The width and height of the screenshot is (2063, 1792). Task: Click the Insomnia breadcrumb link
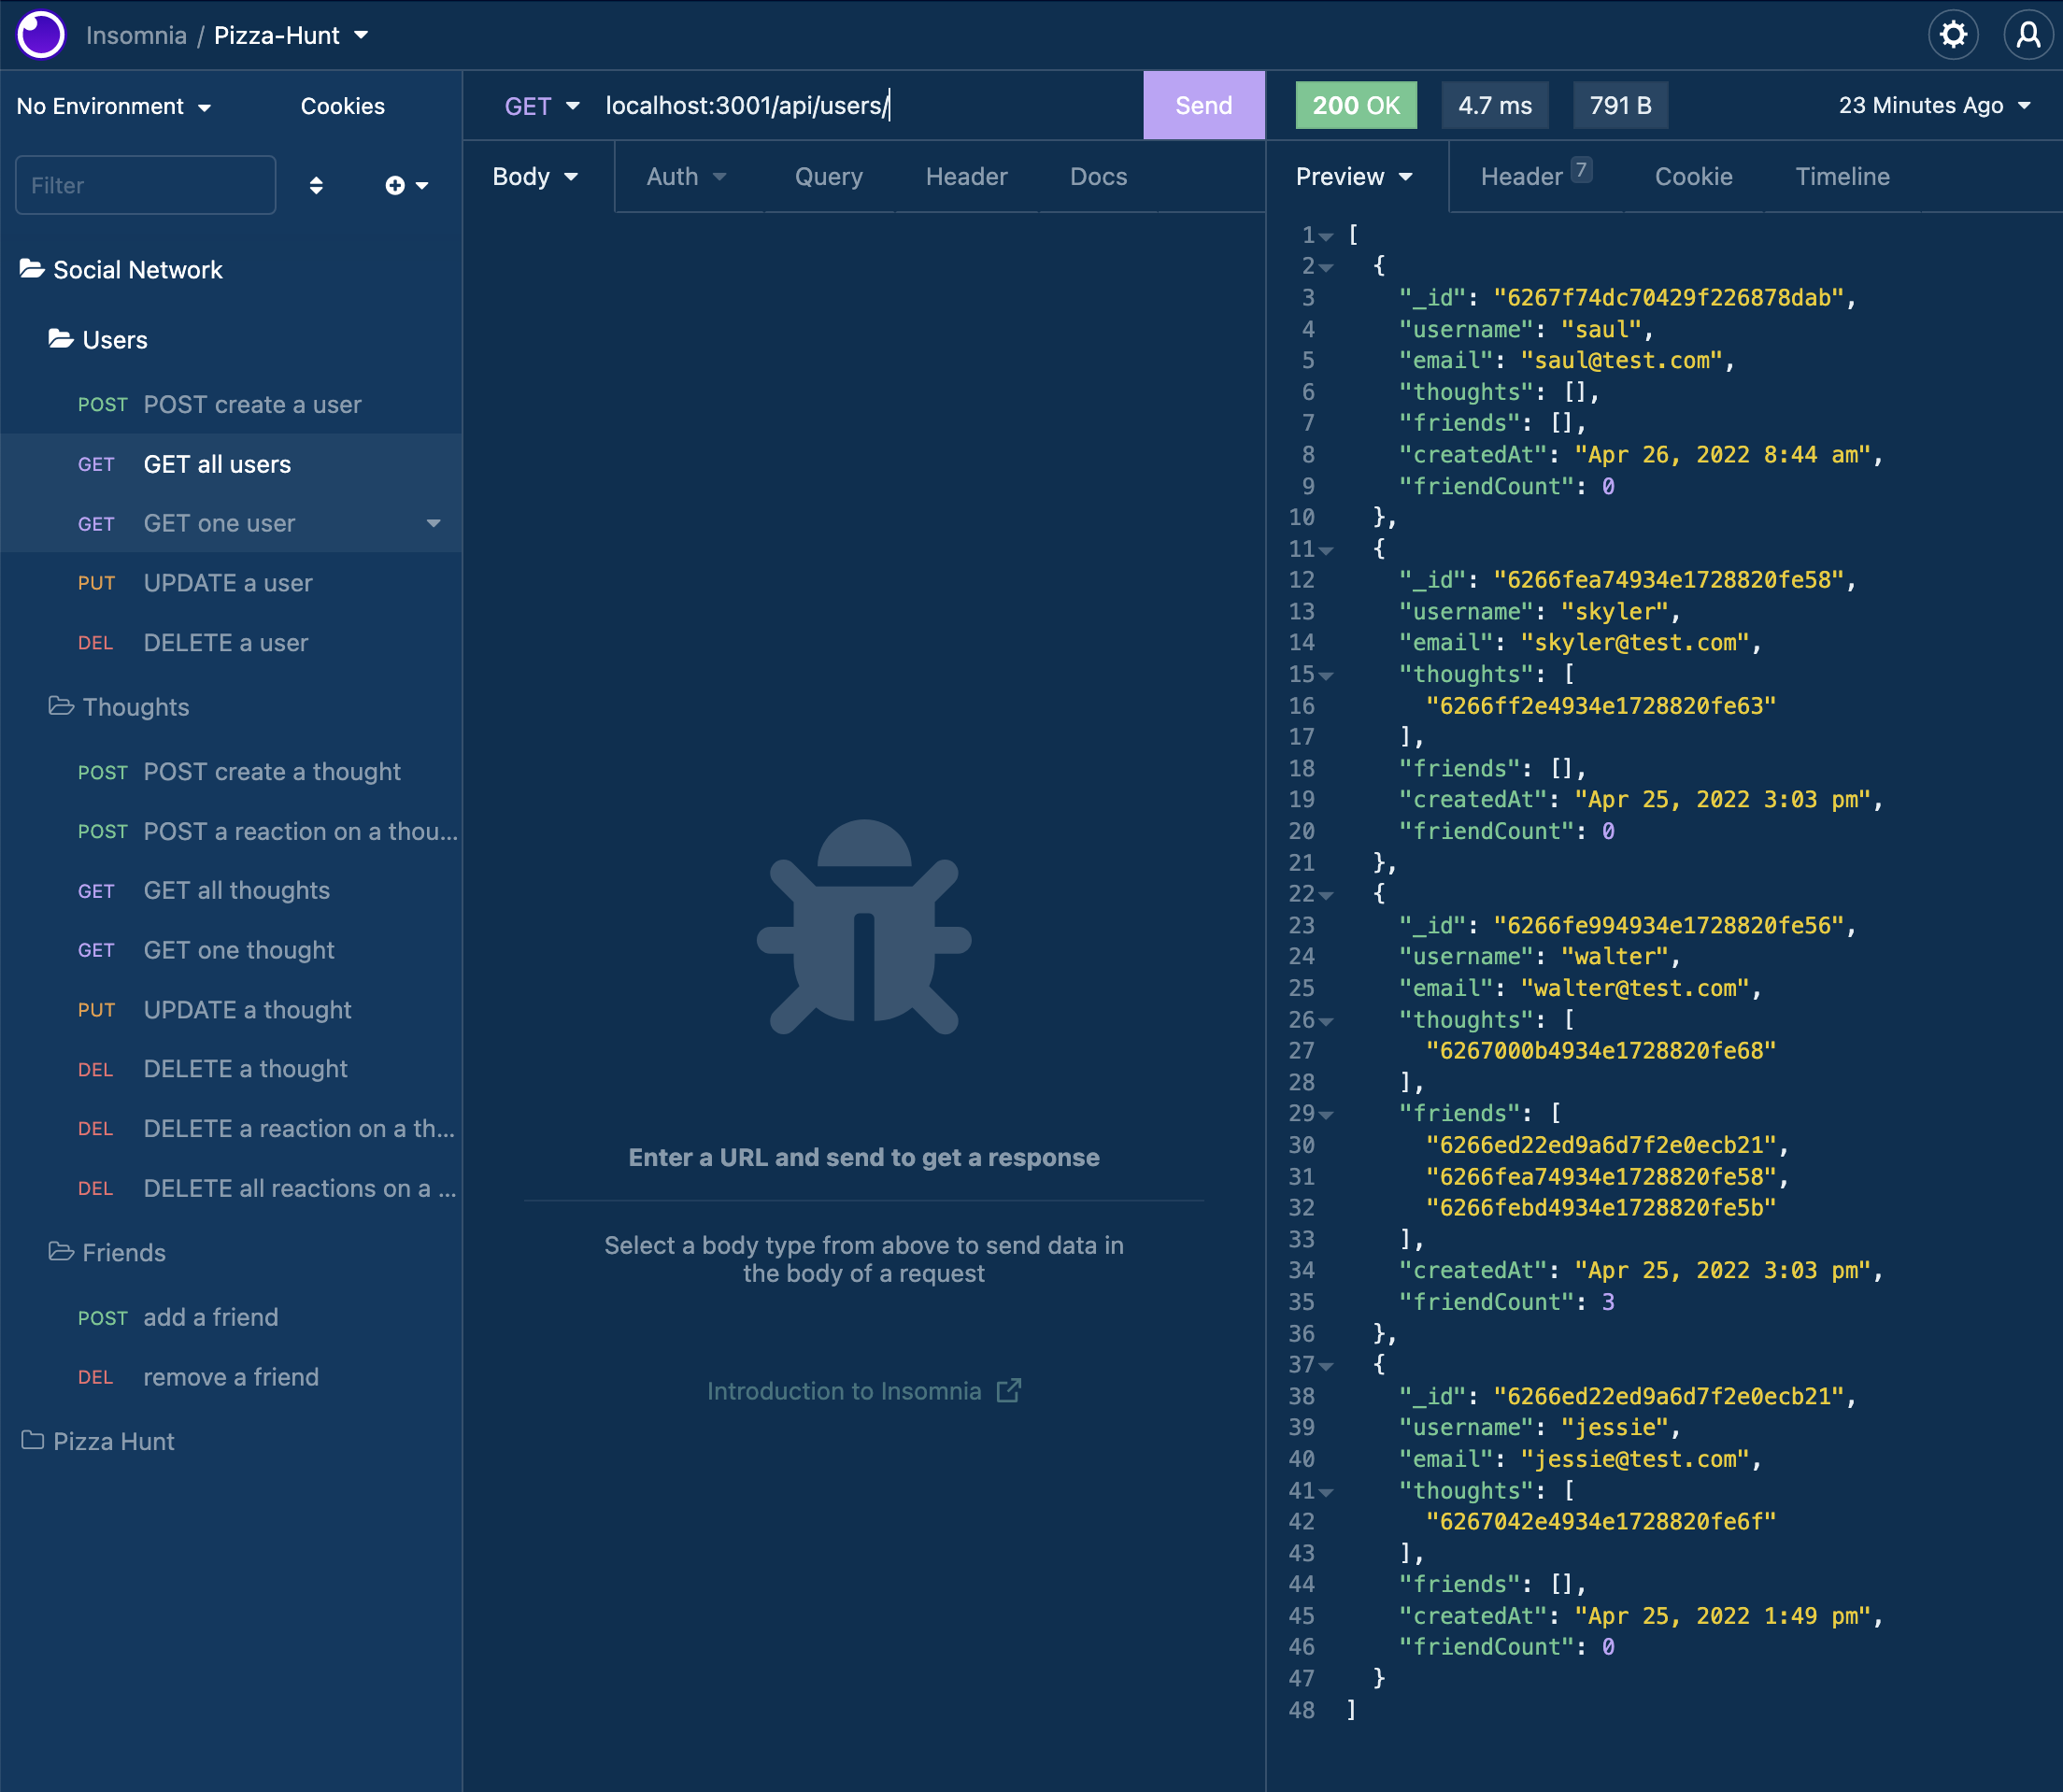click(136, 35)
